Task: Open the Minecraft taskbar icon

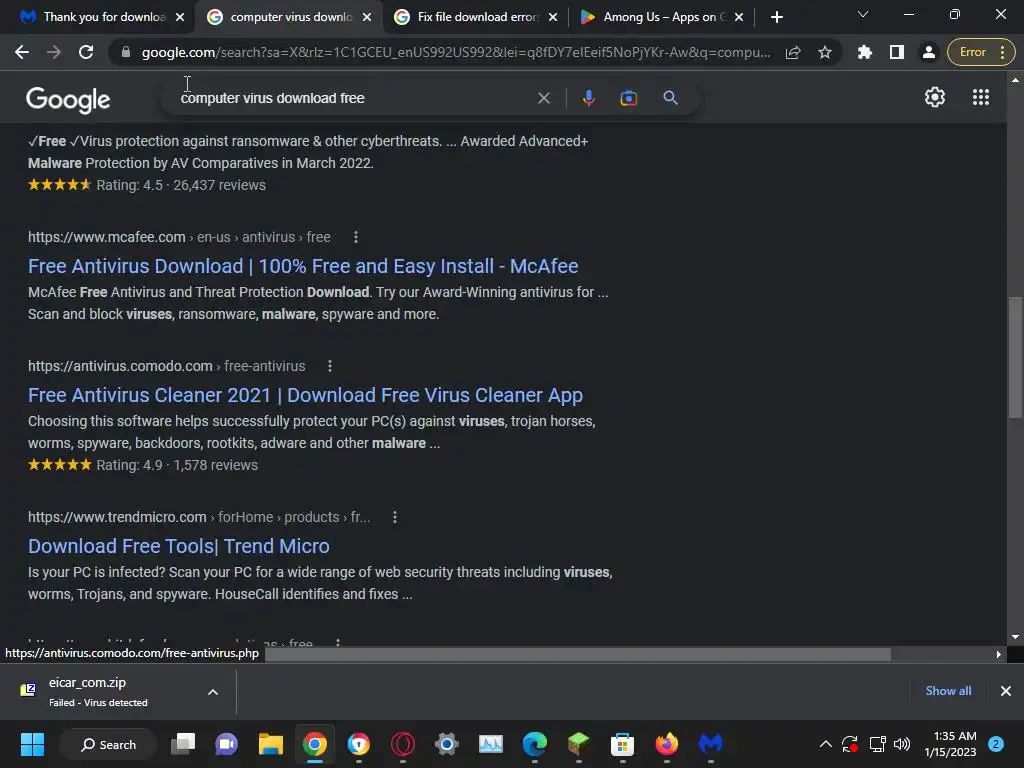Action: (x=579, y=744)
